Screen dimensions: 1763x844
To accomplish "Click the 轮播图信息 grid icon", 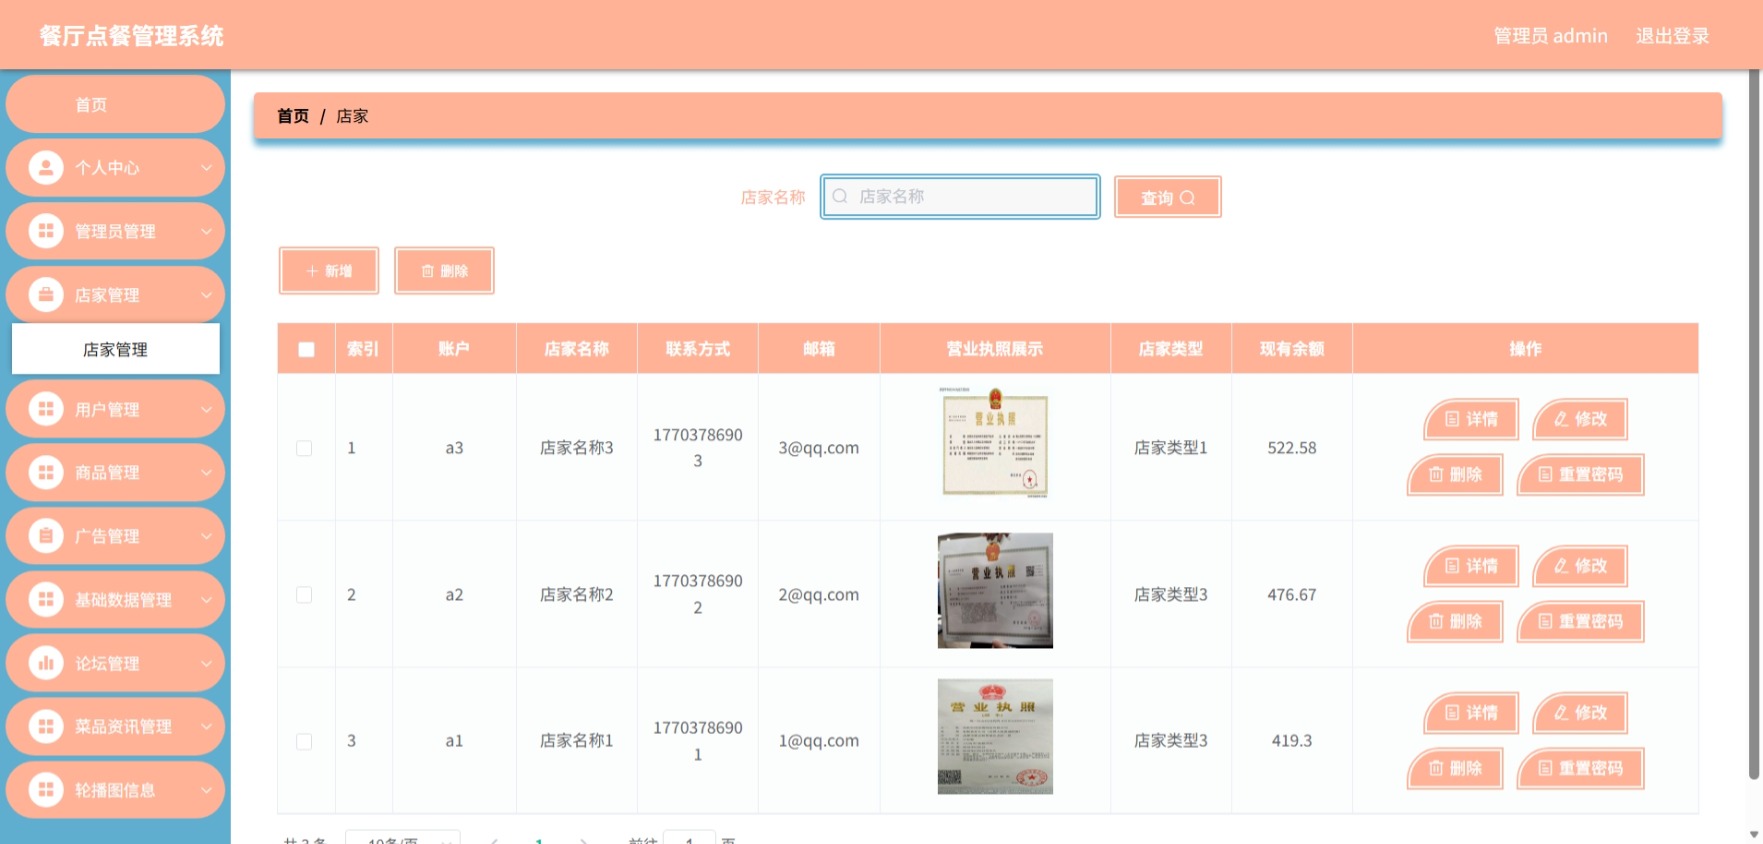I will (x=45, y=790).
